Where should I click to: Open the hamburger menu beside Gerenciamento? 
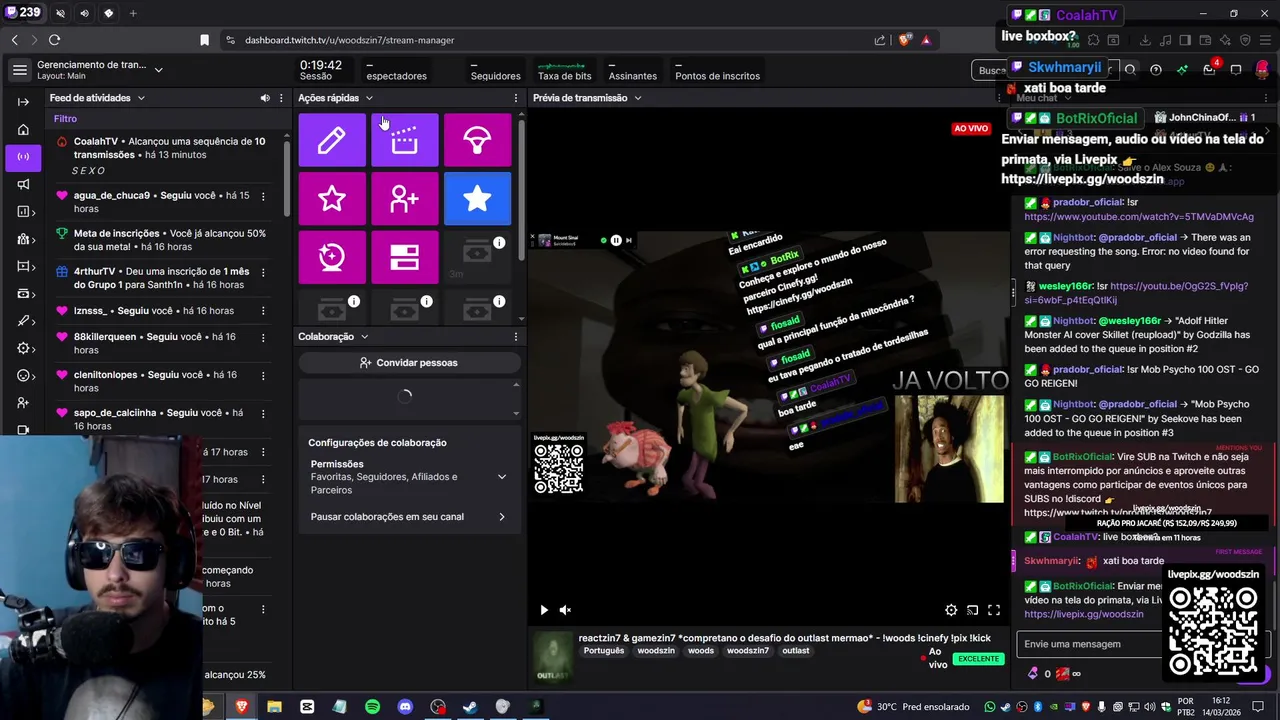click(19, 70)
